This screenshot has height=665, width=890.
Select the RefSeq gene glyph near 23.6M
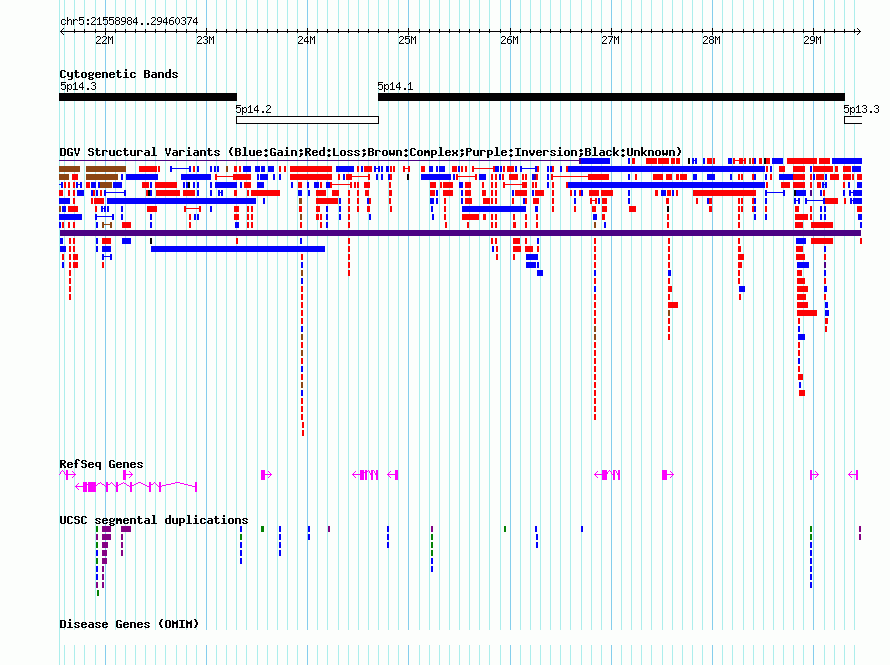click(x=266, y=474)
